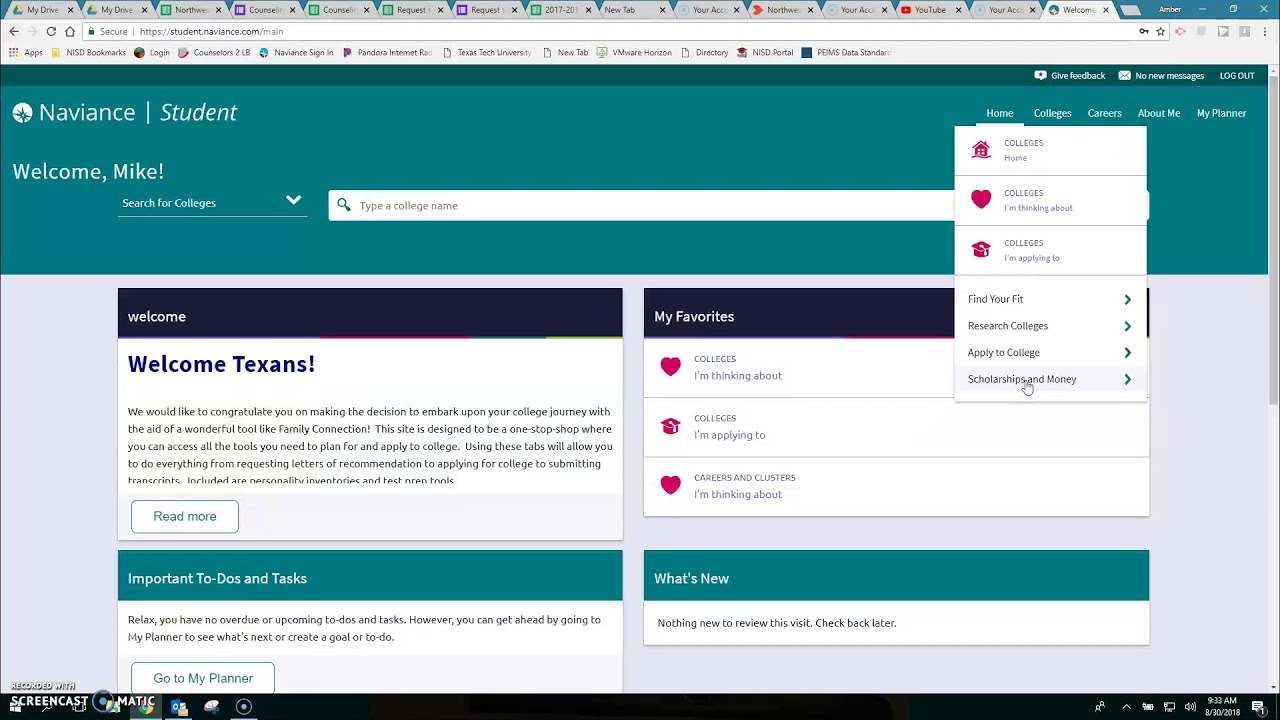Viewport: 1280px width, 720px height.
Task: Open the notifications action center
Action: [1258, 707]
